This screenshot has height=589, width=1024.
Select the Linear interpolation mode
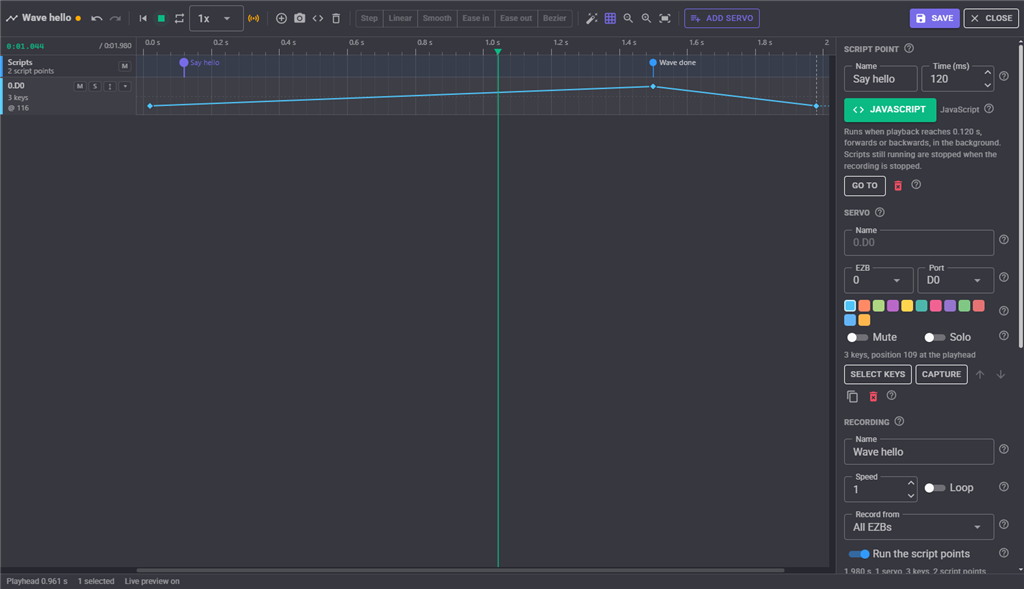point(400,18)
